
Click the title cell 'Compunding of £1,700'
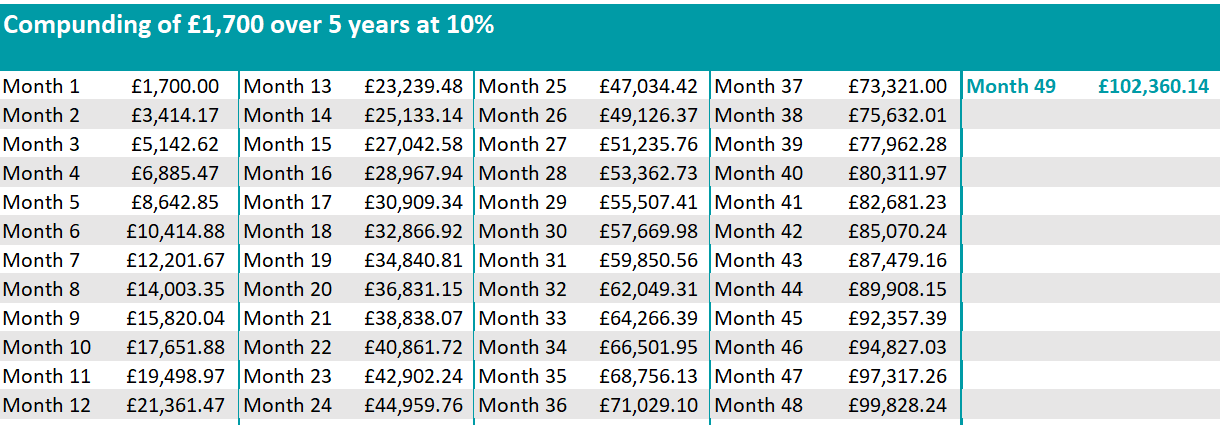(250, 26)
